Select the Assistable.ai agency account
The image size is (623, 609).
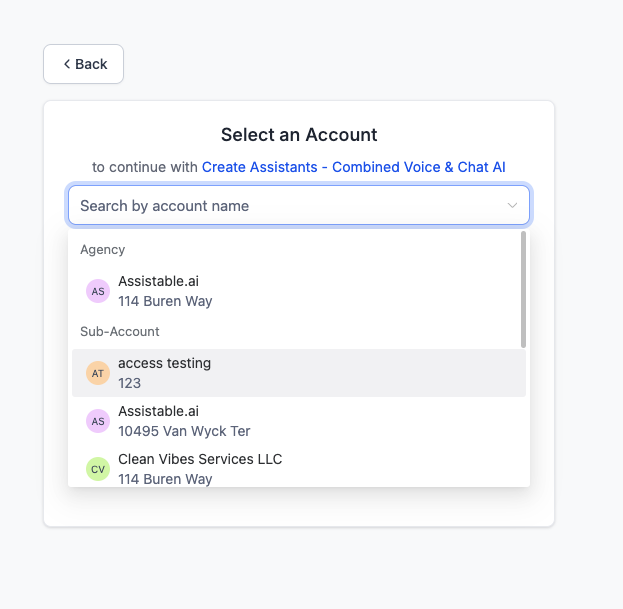click(298, 291)
